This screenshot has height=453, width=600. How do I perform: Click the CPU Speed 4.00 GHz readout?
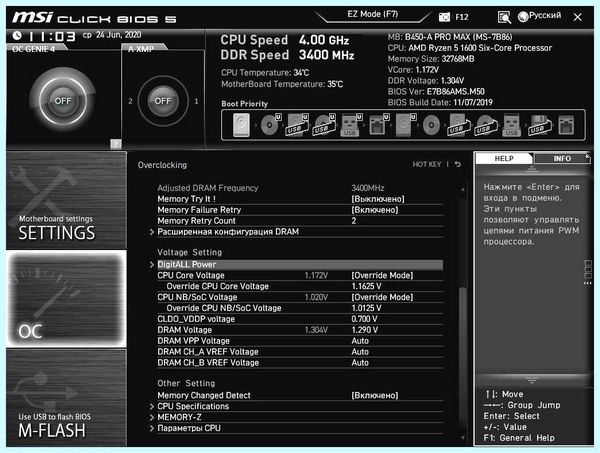pyautogui.click(x=285, y=40)
